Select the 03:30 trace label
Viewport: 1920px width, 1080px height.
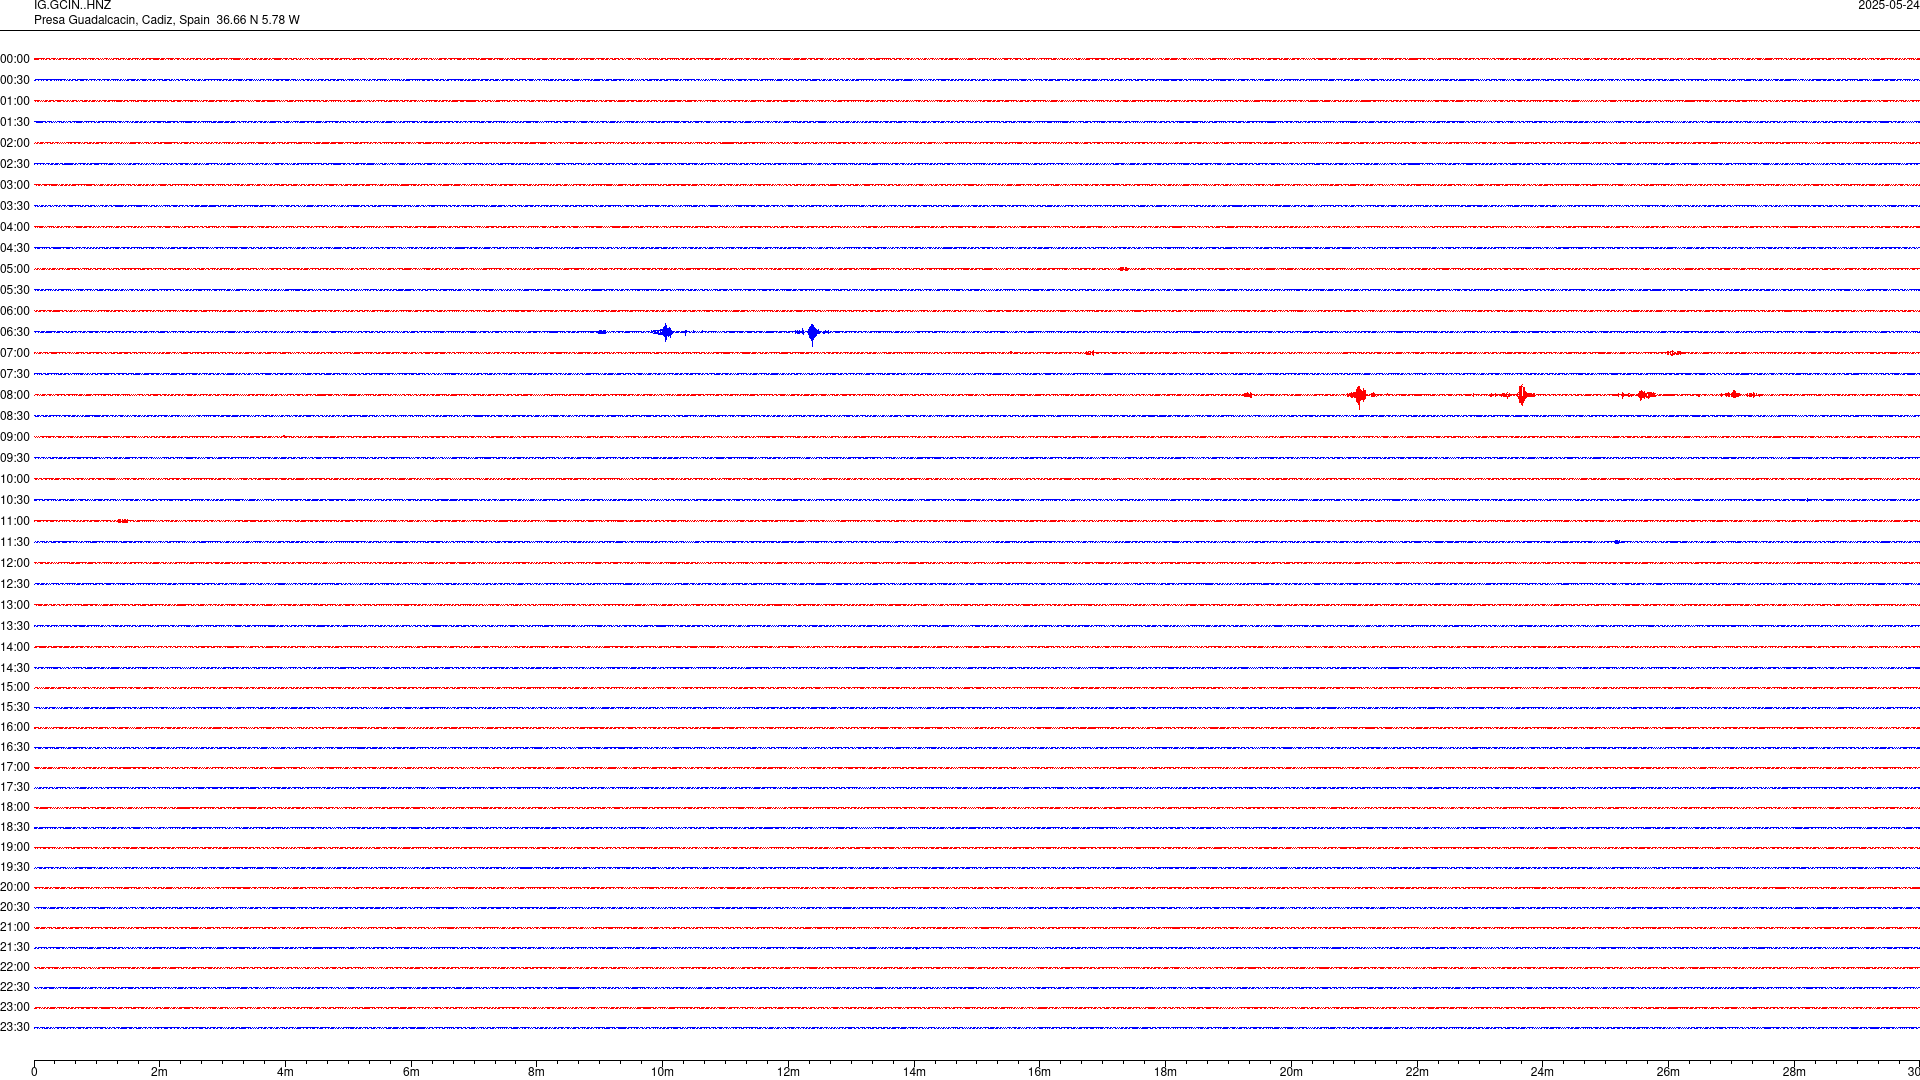[15, 206]
